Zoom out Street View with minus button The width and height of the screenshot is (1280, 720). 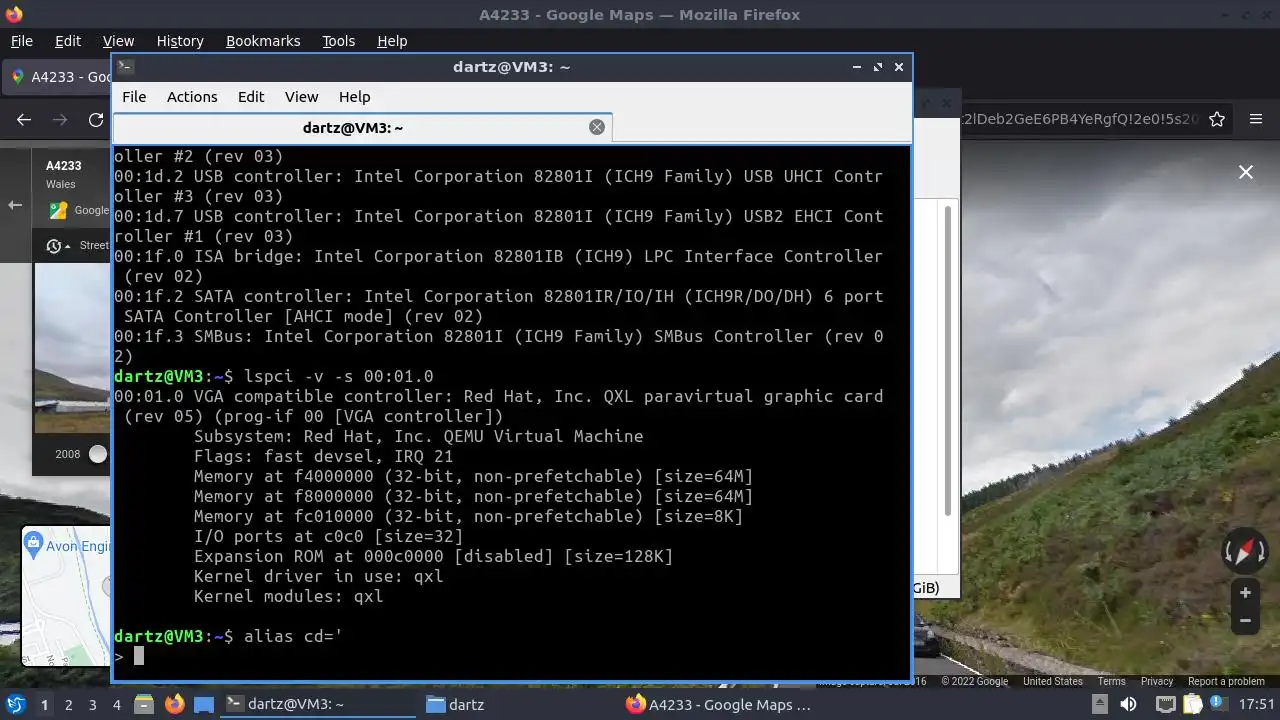point(1245,620)
